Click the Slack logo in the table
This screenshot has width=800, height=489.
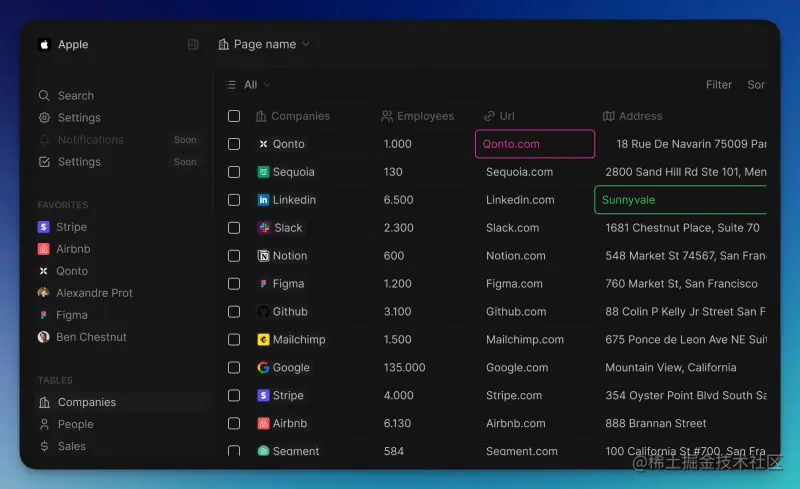(x=264, y=228)
